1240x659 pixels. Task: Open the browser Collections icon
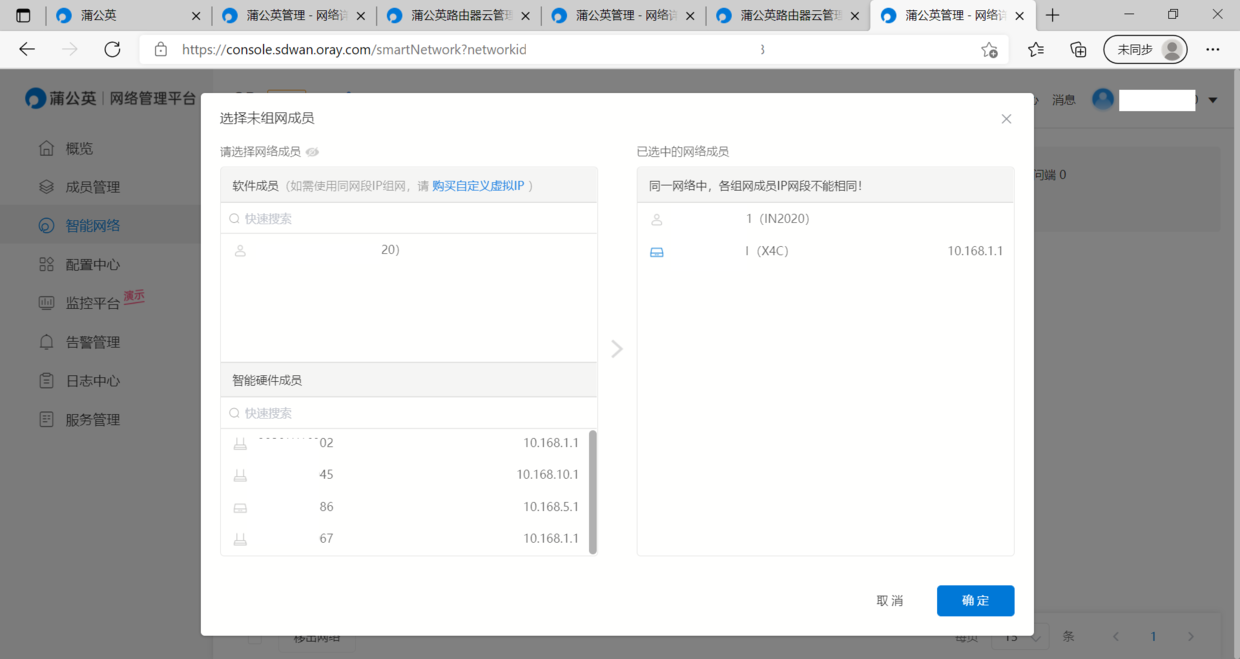coord(1078,50)
